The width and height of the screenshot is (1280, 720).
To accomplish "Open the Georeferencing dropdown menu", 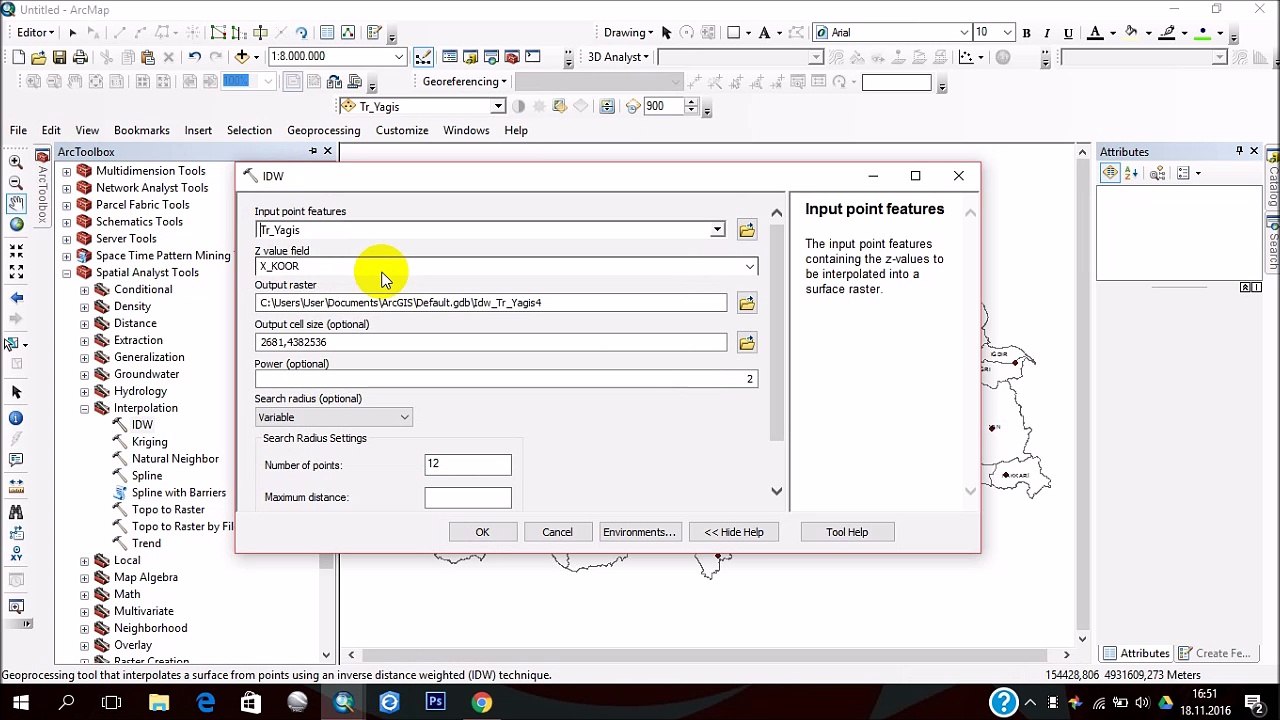I will click(464, 81).
